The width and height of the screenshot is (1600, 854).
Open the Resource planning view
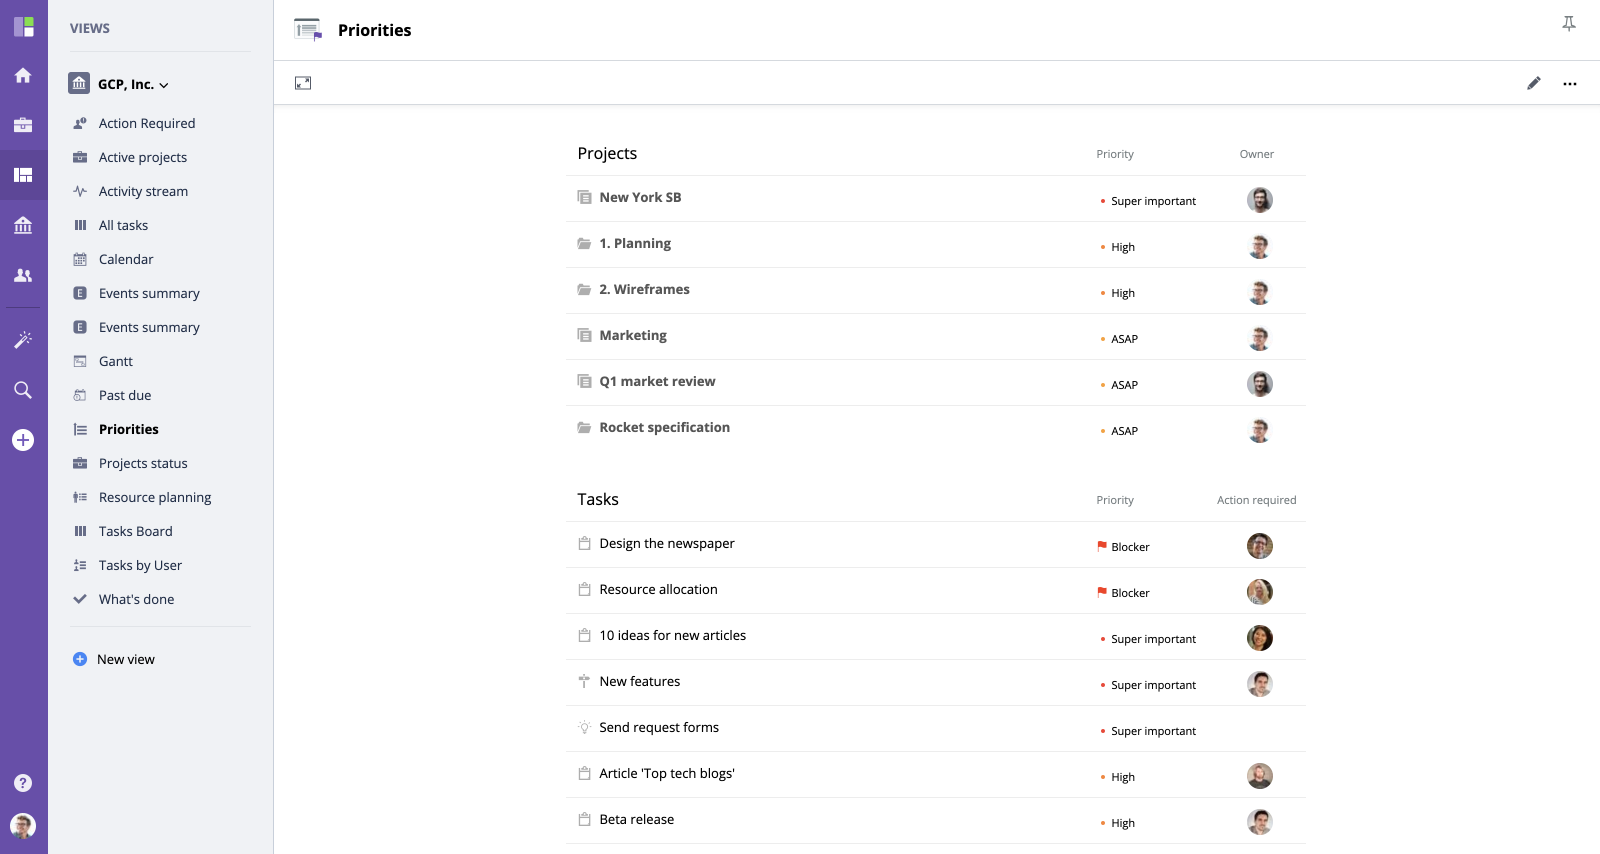tap(155, 497)
